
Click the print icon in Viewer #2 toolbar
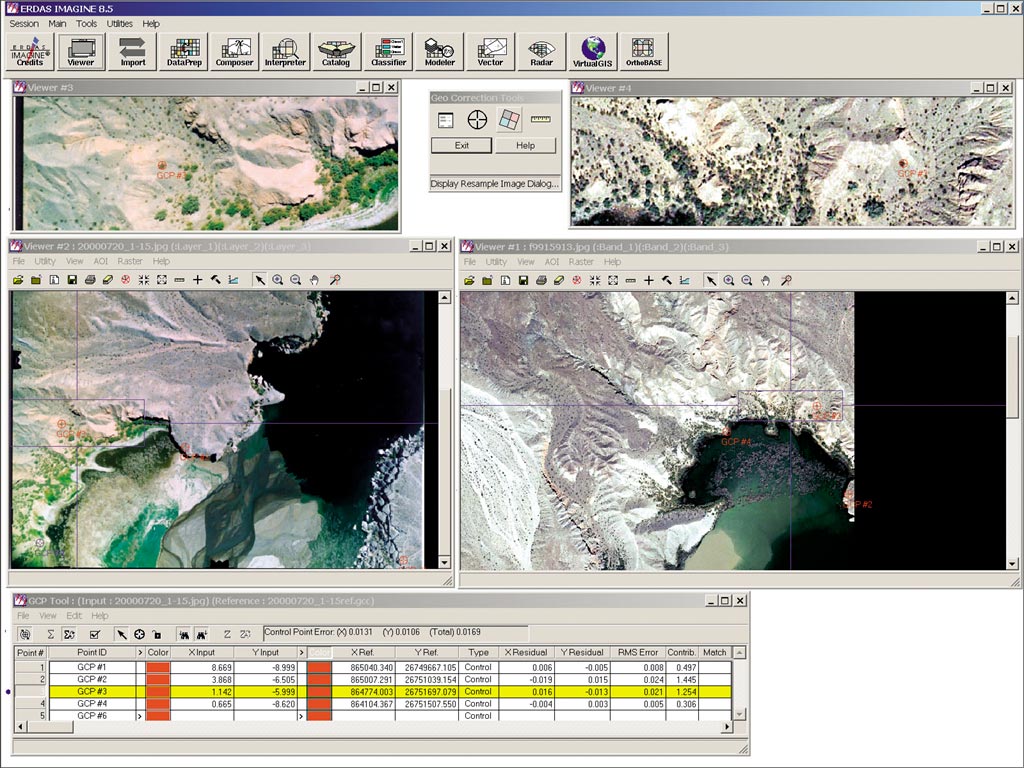click(90, 280)
